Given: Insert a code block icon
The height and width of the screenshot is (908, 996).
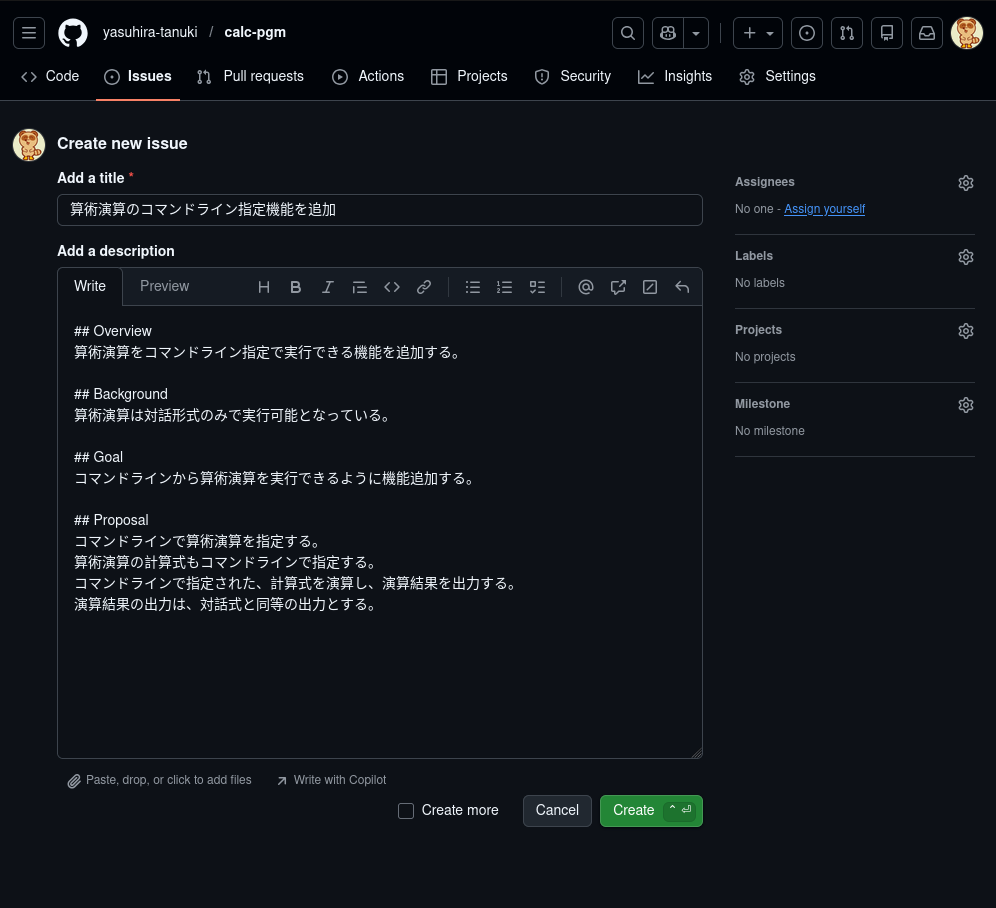Looking at the screenshot, I should click(x=392, y=287).
